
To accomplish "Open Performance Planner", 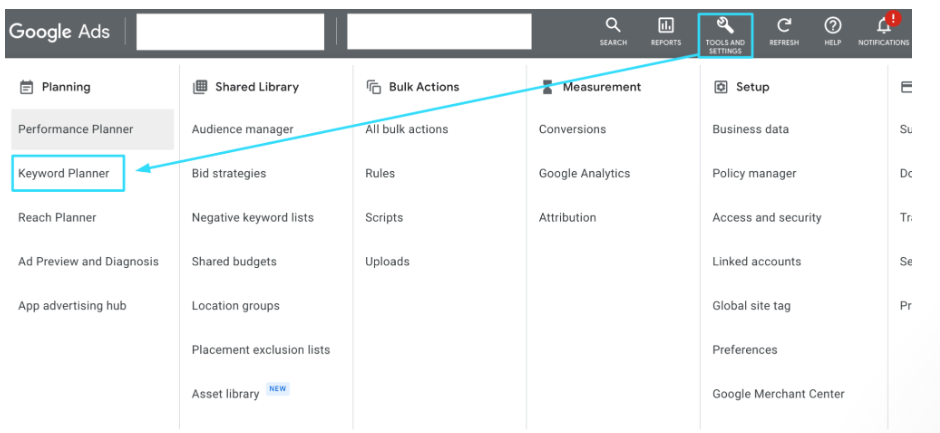I will pyautogui.click(x=92, y=129).
